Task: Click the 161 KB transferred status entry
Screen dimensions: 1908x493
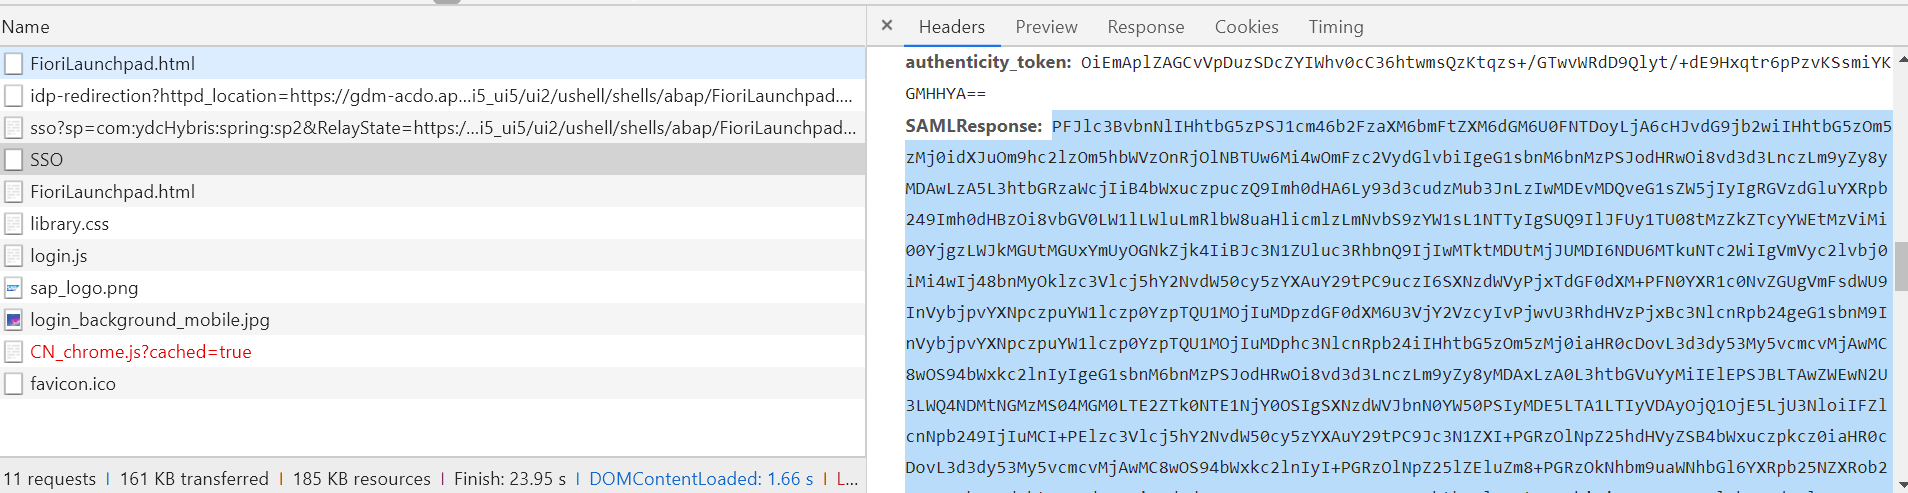Action: click(194, 479)
